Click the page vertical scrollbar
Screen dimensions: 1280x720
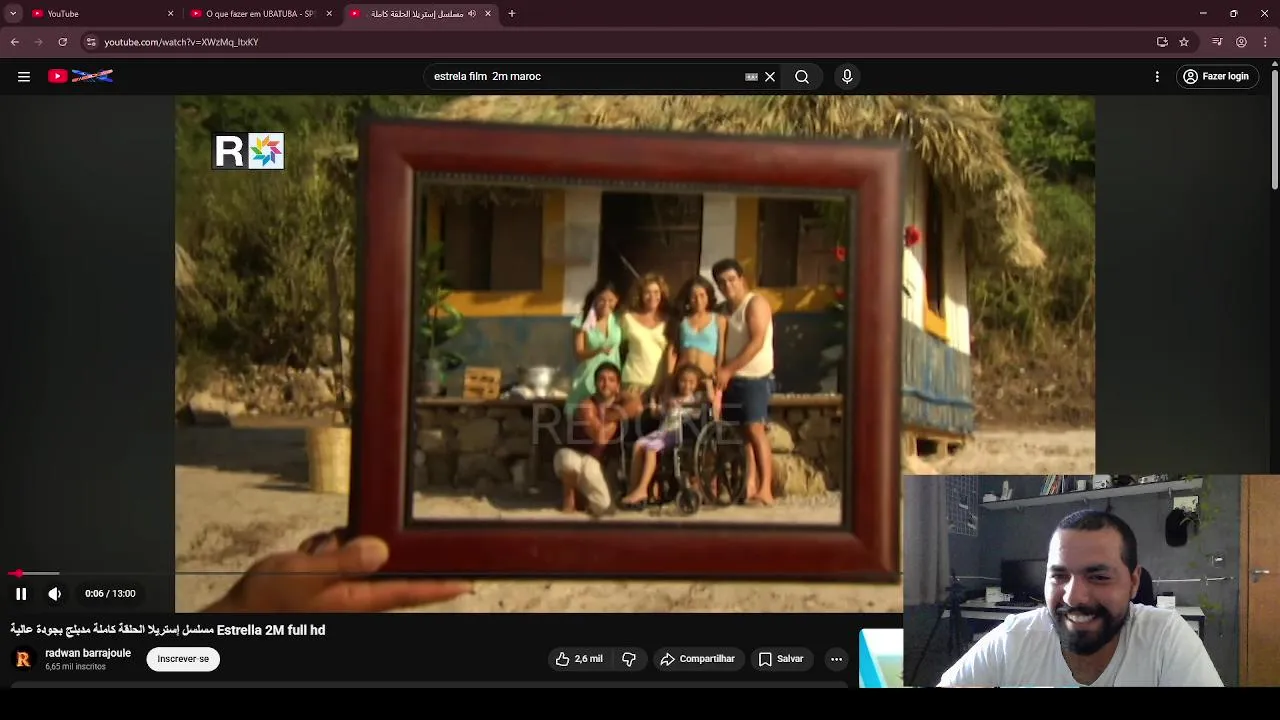(1274, 130)
